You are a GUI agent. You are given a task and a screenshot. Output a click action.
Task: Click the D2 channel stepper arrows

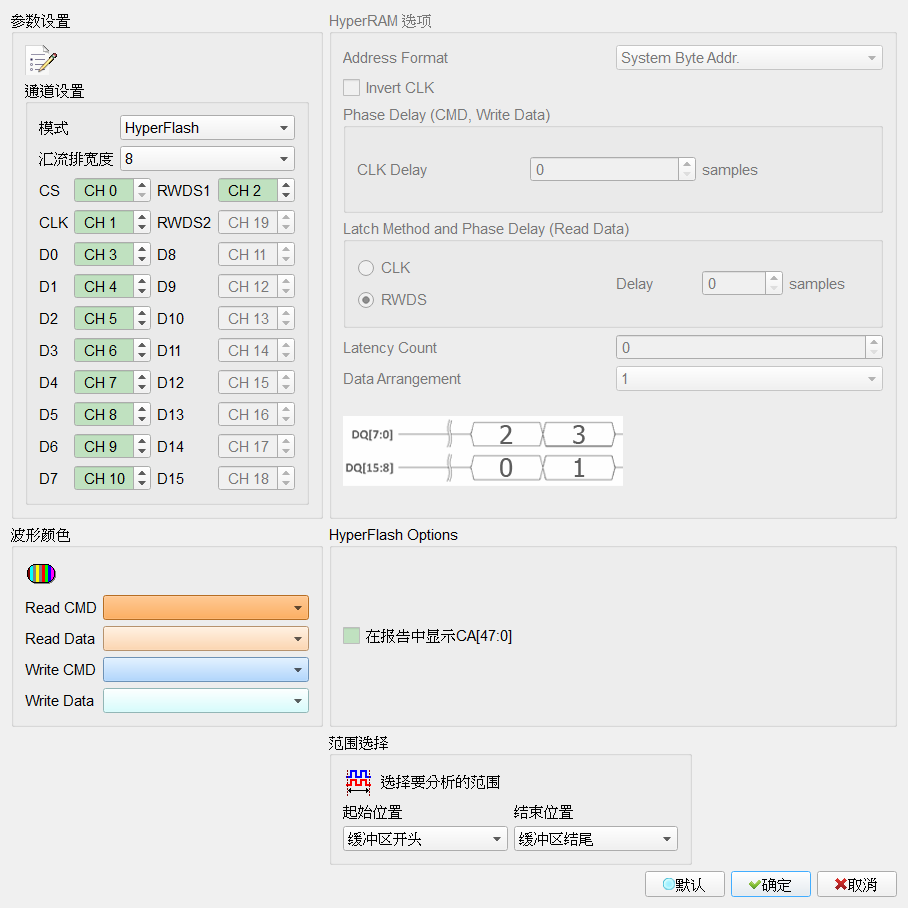(x=142, y=318)
